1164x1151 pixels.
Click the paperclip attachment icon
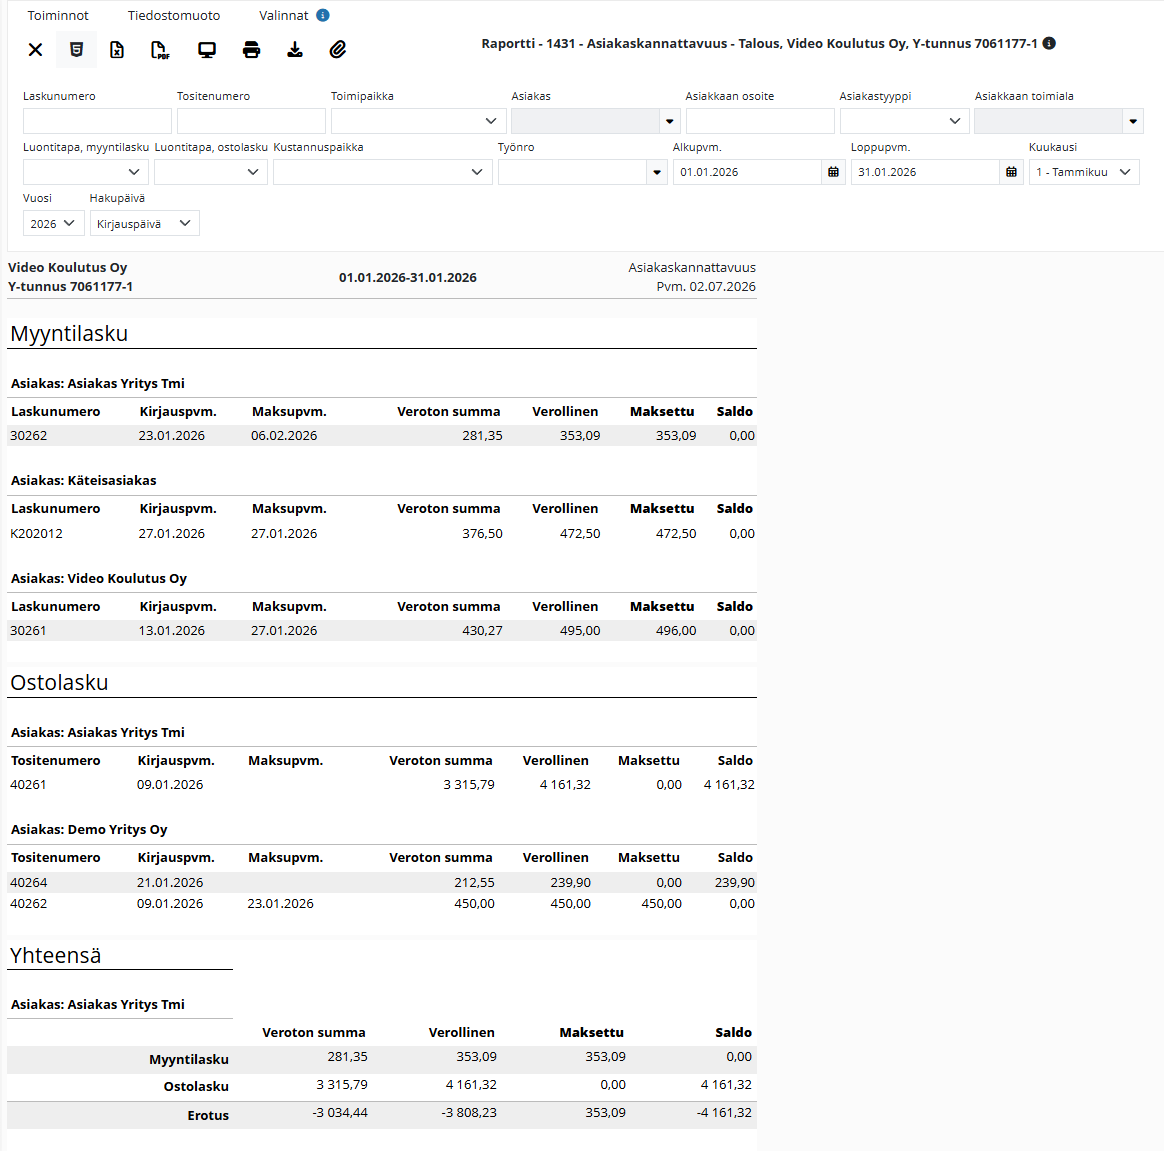[x=338, y=50]
